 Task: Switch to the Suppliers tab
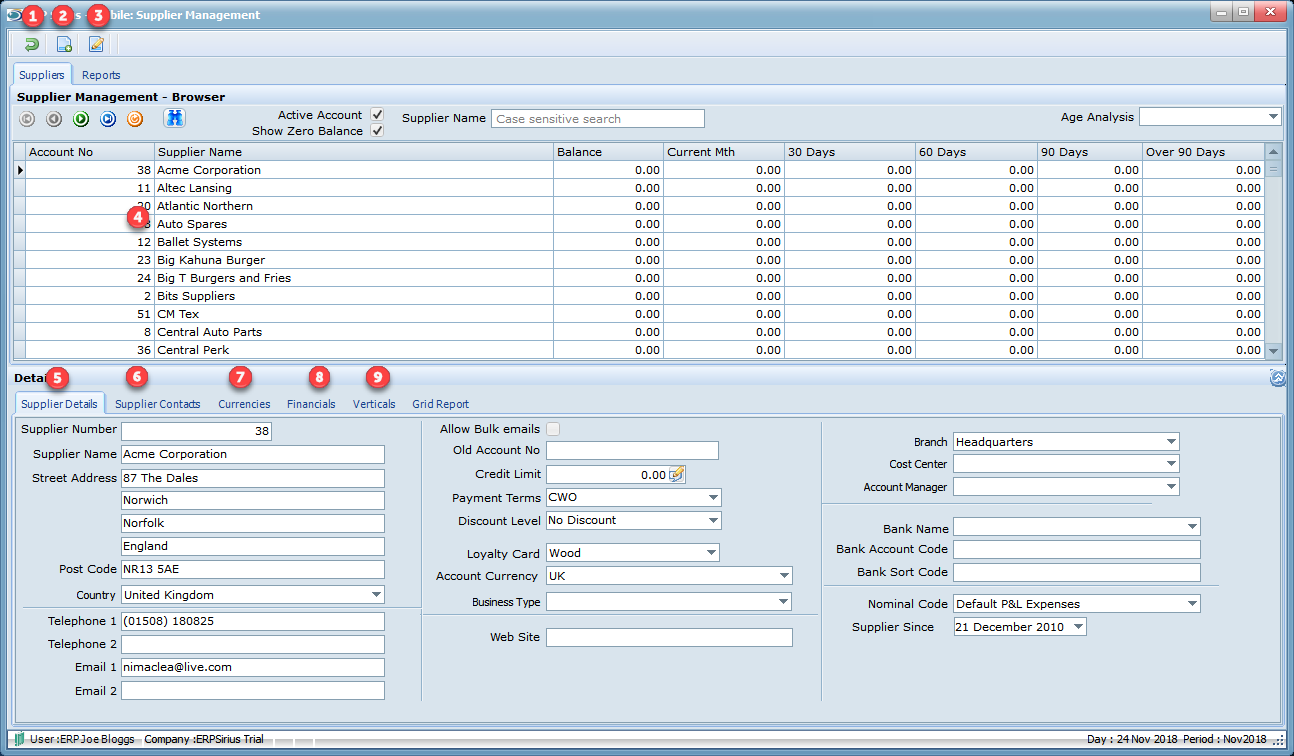(x=42, y=75)
